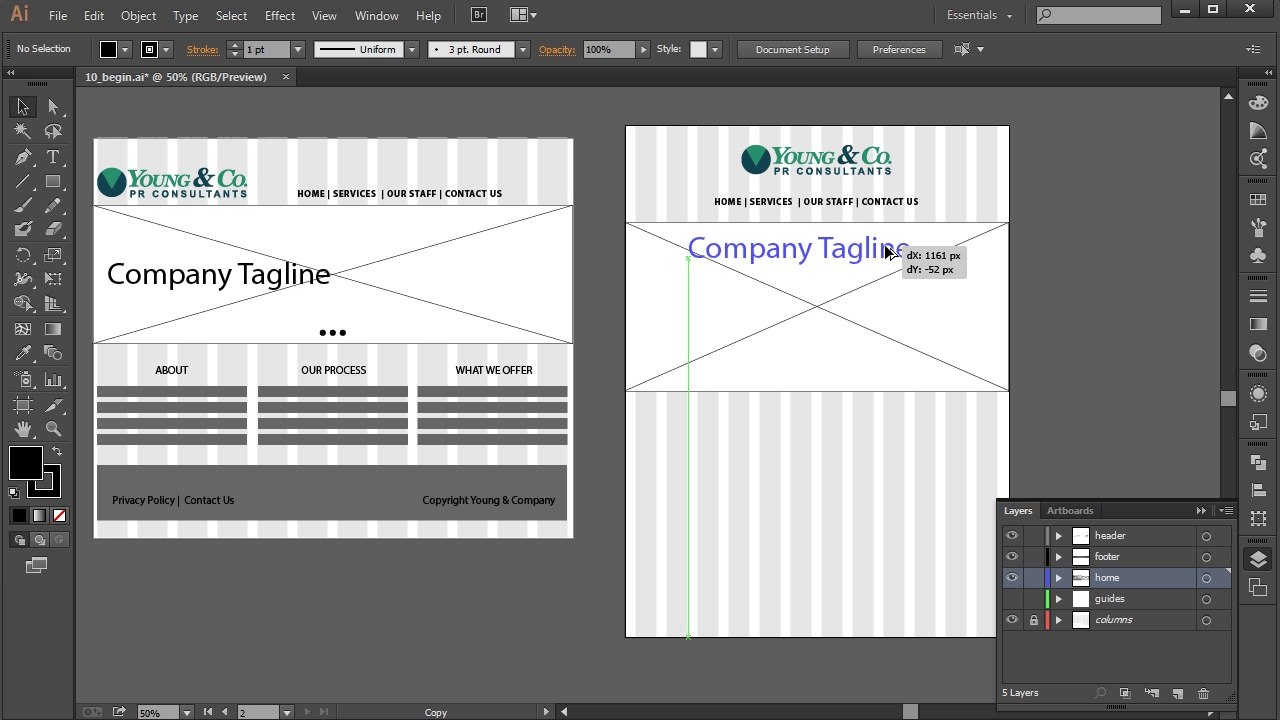Close the 10_begin.ai document tab
The image size is (1280, 720).
click(x=286, y=77)
